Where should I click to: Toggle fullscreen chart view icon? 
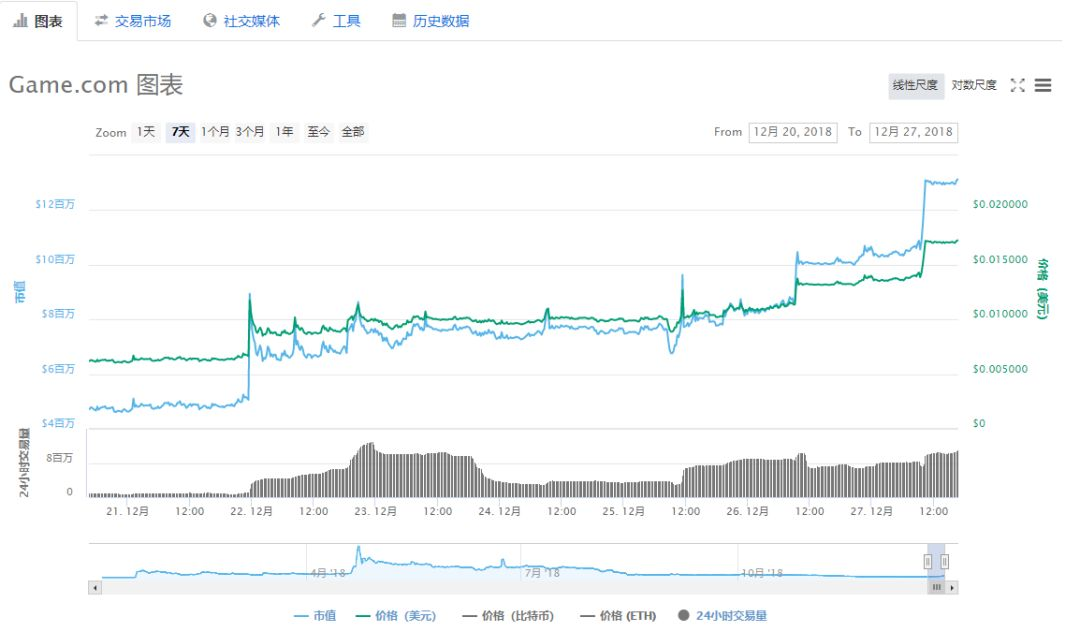click(x=1017, y=85)
